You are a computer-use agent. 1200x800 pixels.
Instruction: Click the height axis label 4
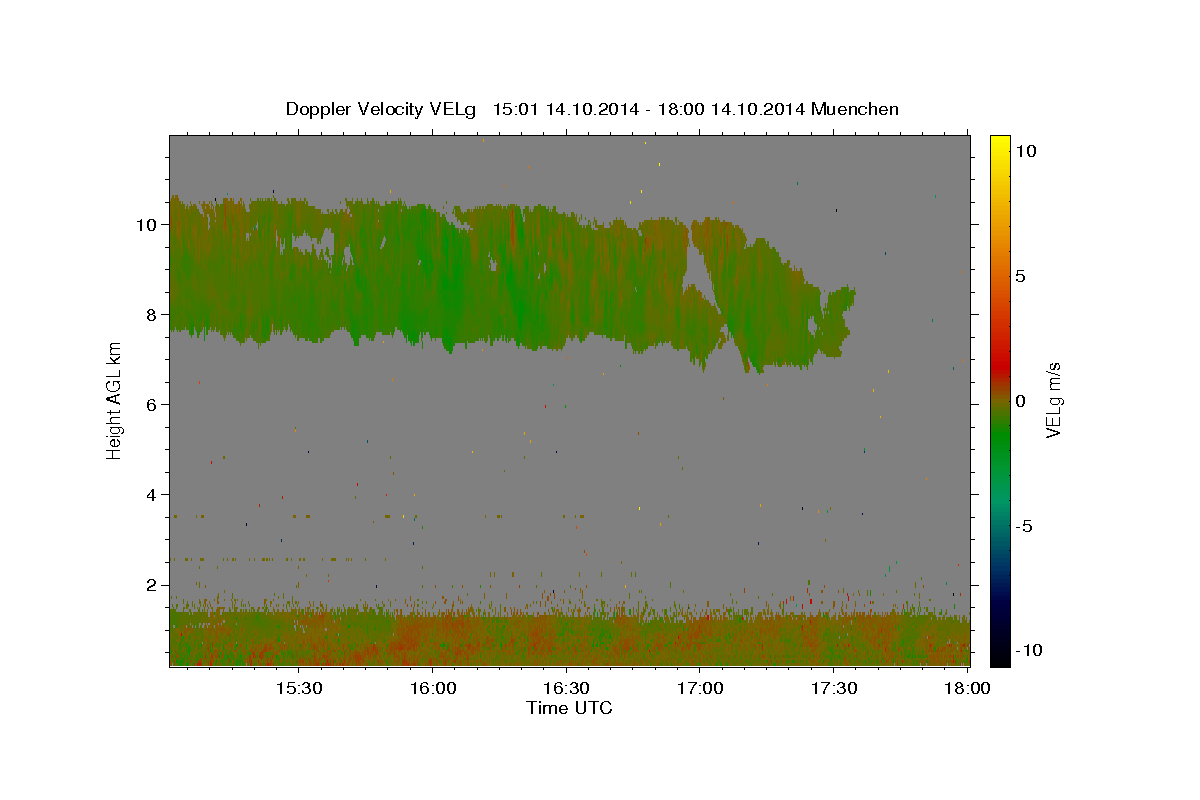click(x=152, y=494)
